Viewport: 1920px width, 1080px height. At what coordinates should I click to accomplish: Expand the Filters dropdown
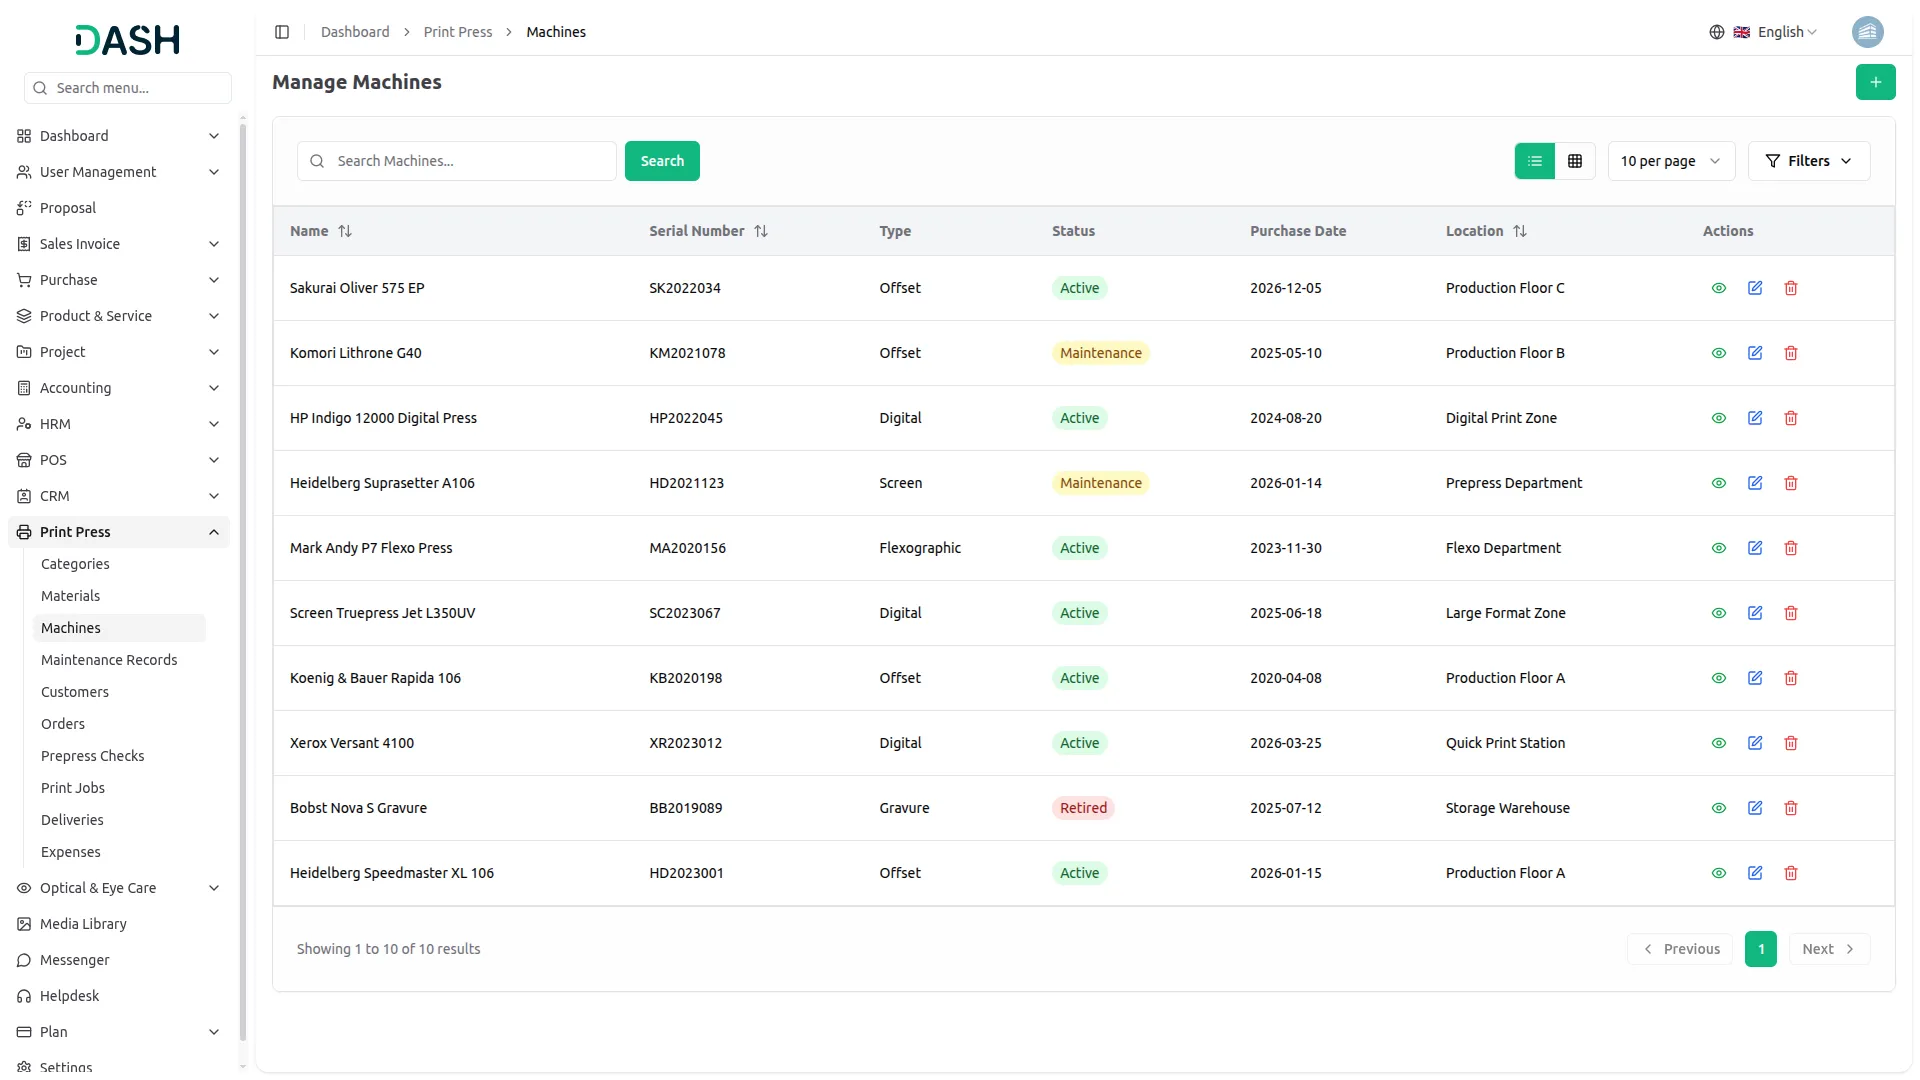[x=1808, y=161]
